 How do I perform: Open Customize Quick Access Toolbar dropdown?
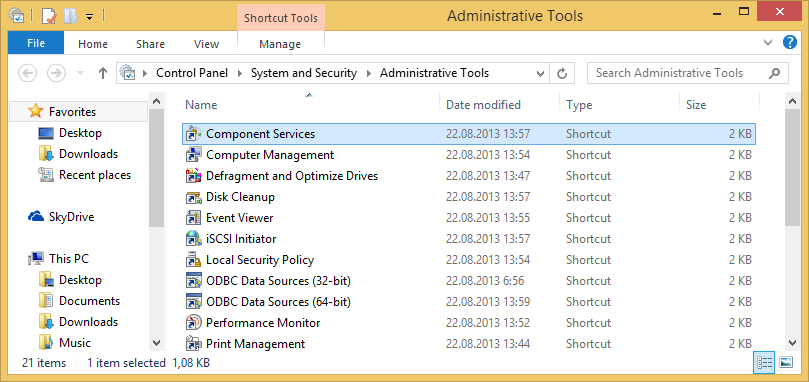89,17
